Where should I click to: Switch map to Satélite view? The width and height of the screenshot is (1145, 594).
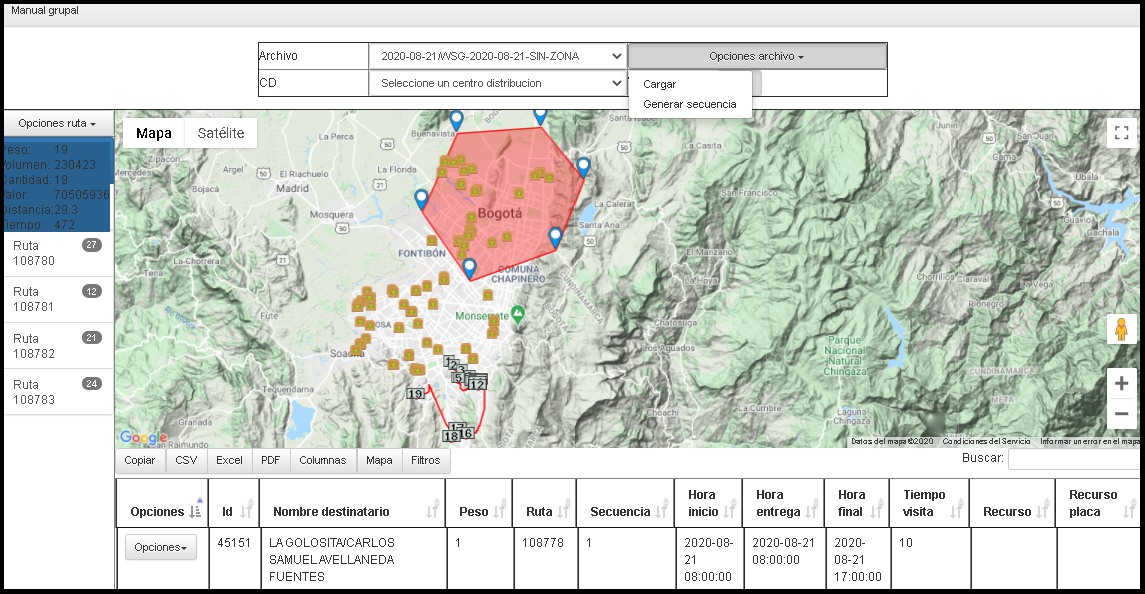[221, 133]
